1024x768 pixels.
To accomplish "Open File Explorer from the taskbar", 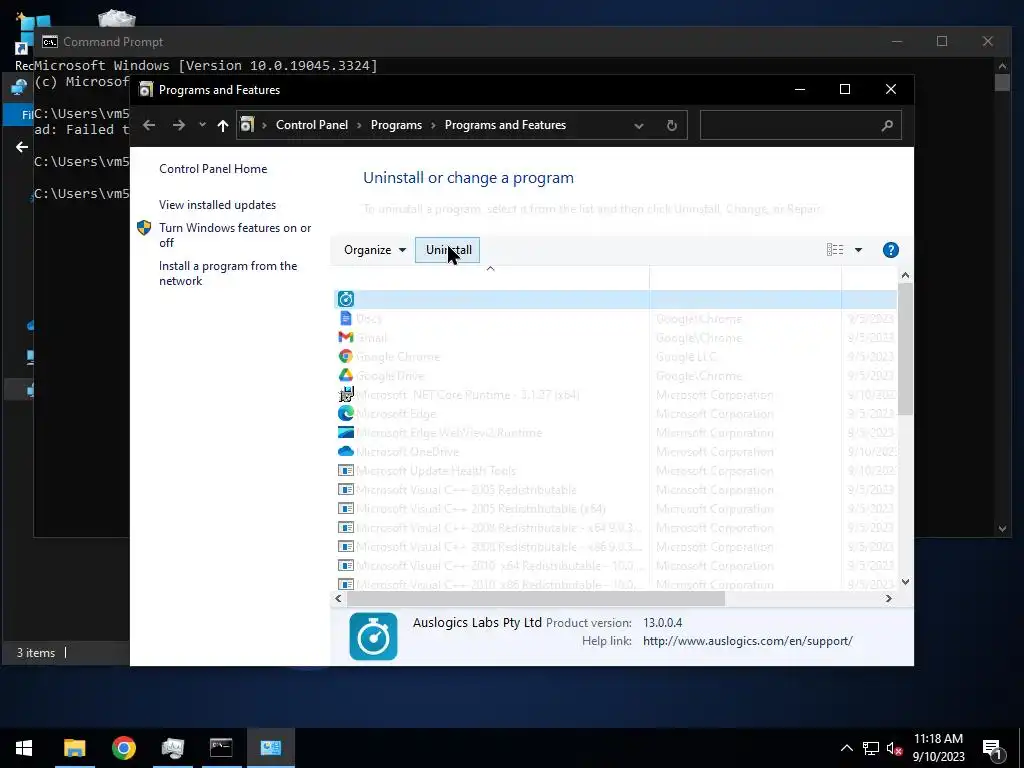I will coord(74,748).
